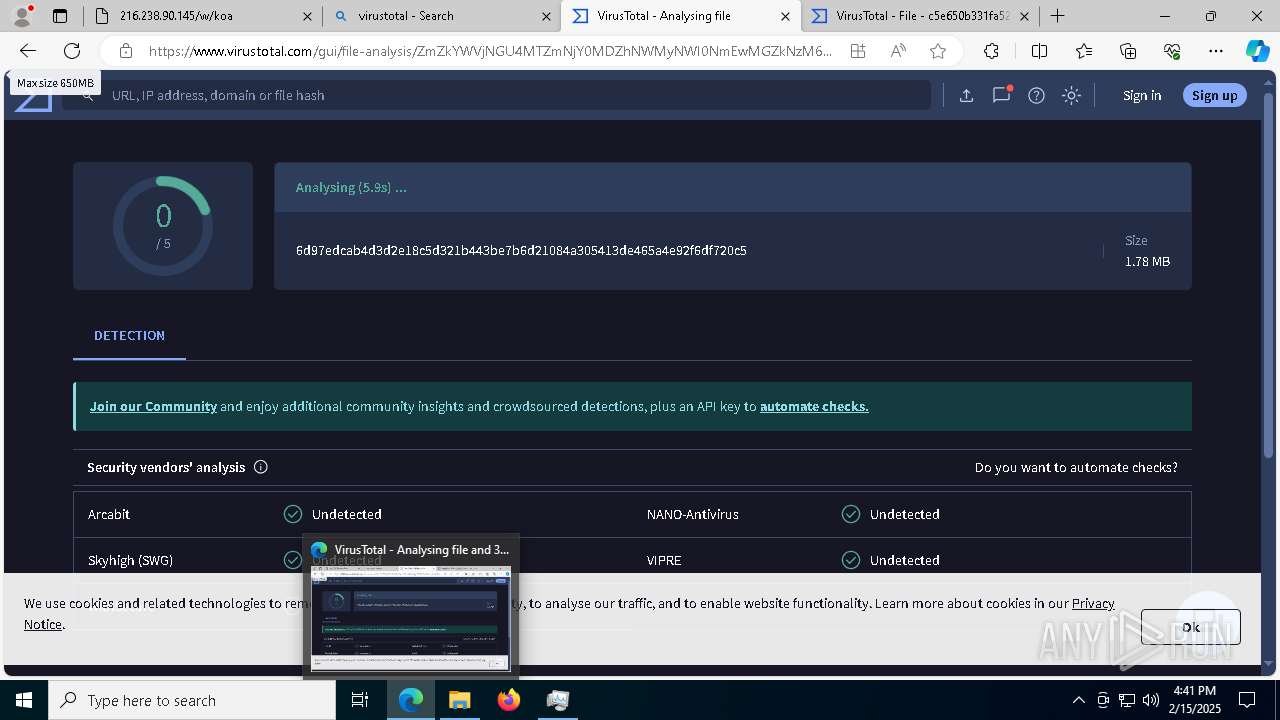1280x720 pixels.
Task: Open the Favorites list icon
Action: pos(1084,51)
